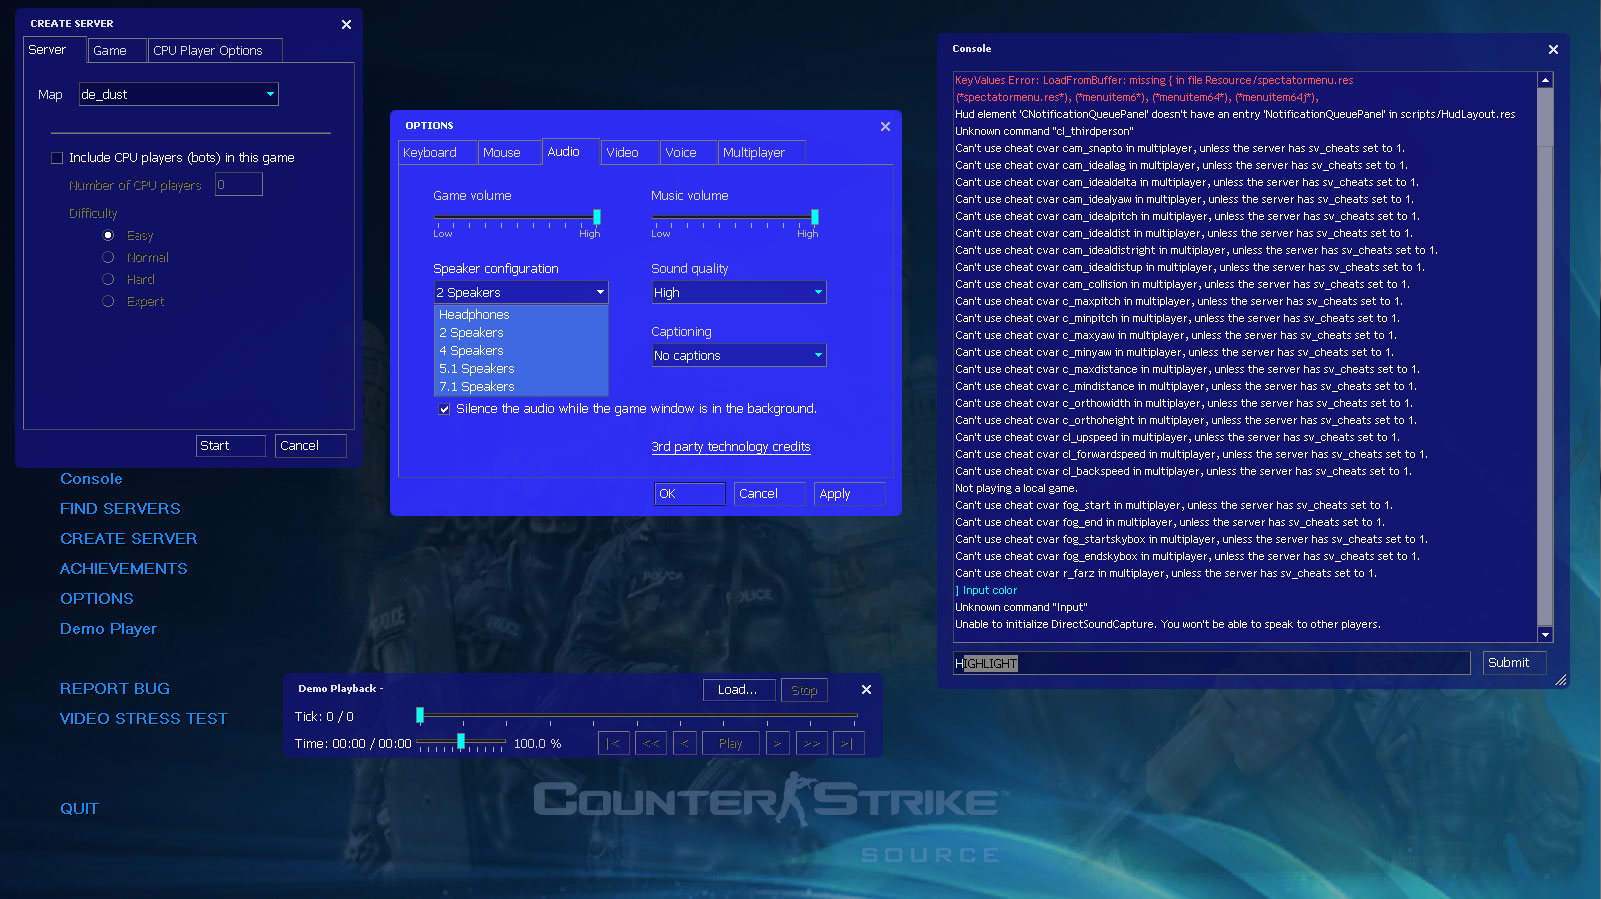Skip demo playback to the beginning
The width and height of the screenshot is (1601, 899).
[614, 744]
